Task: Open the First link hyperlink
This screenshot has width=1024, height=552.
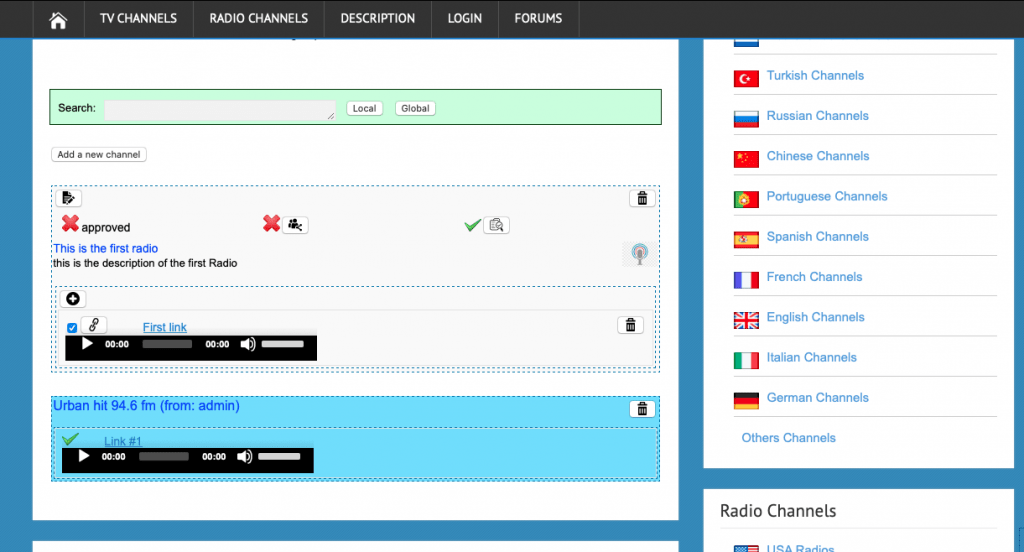Action: click(x=165, y=327)
